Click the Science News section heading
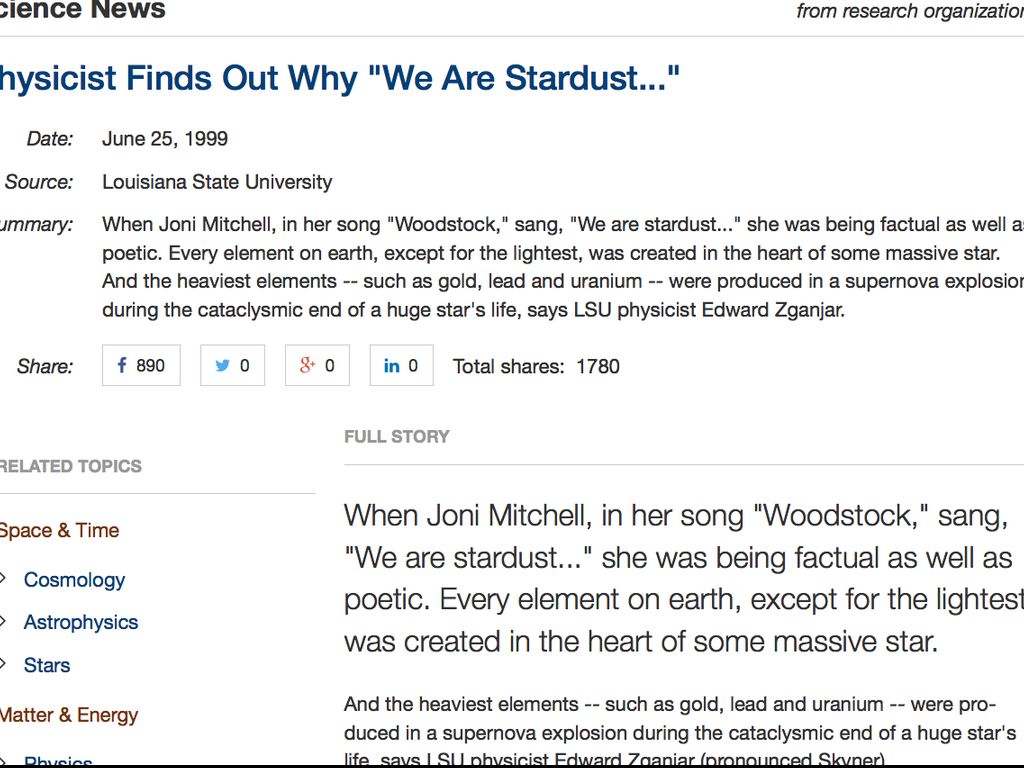The height and width of the screenshot is (768, 1024). [x=83, y=10]
